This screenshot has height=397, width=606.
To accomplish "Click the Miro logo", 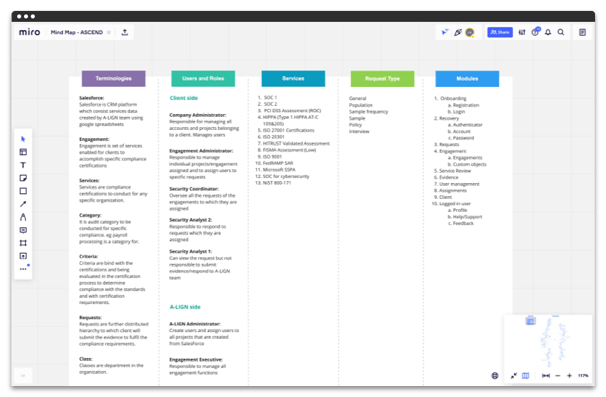I will coord(30,32).
